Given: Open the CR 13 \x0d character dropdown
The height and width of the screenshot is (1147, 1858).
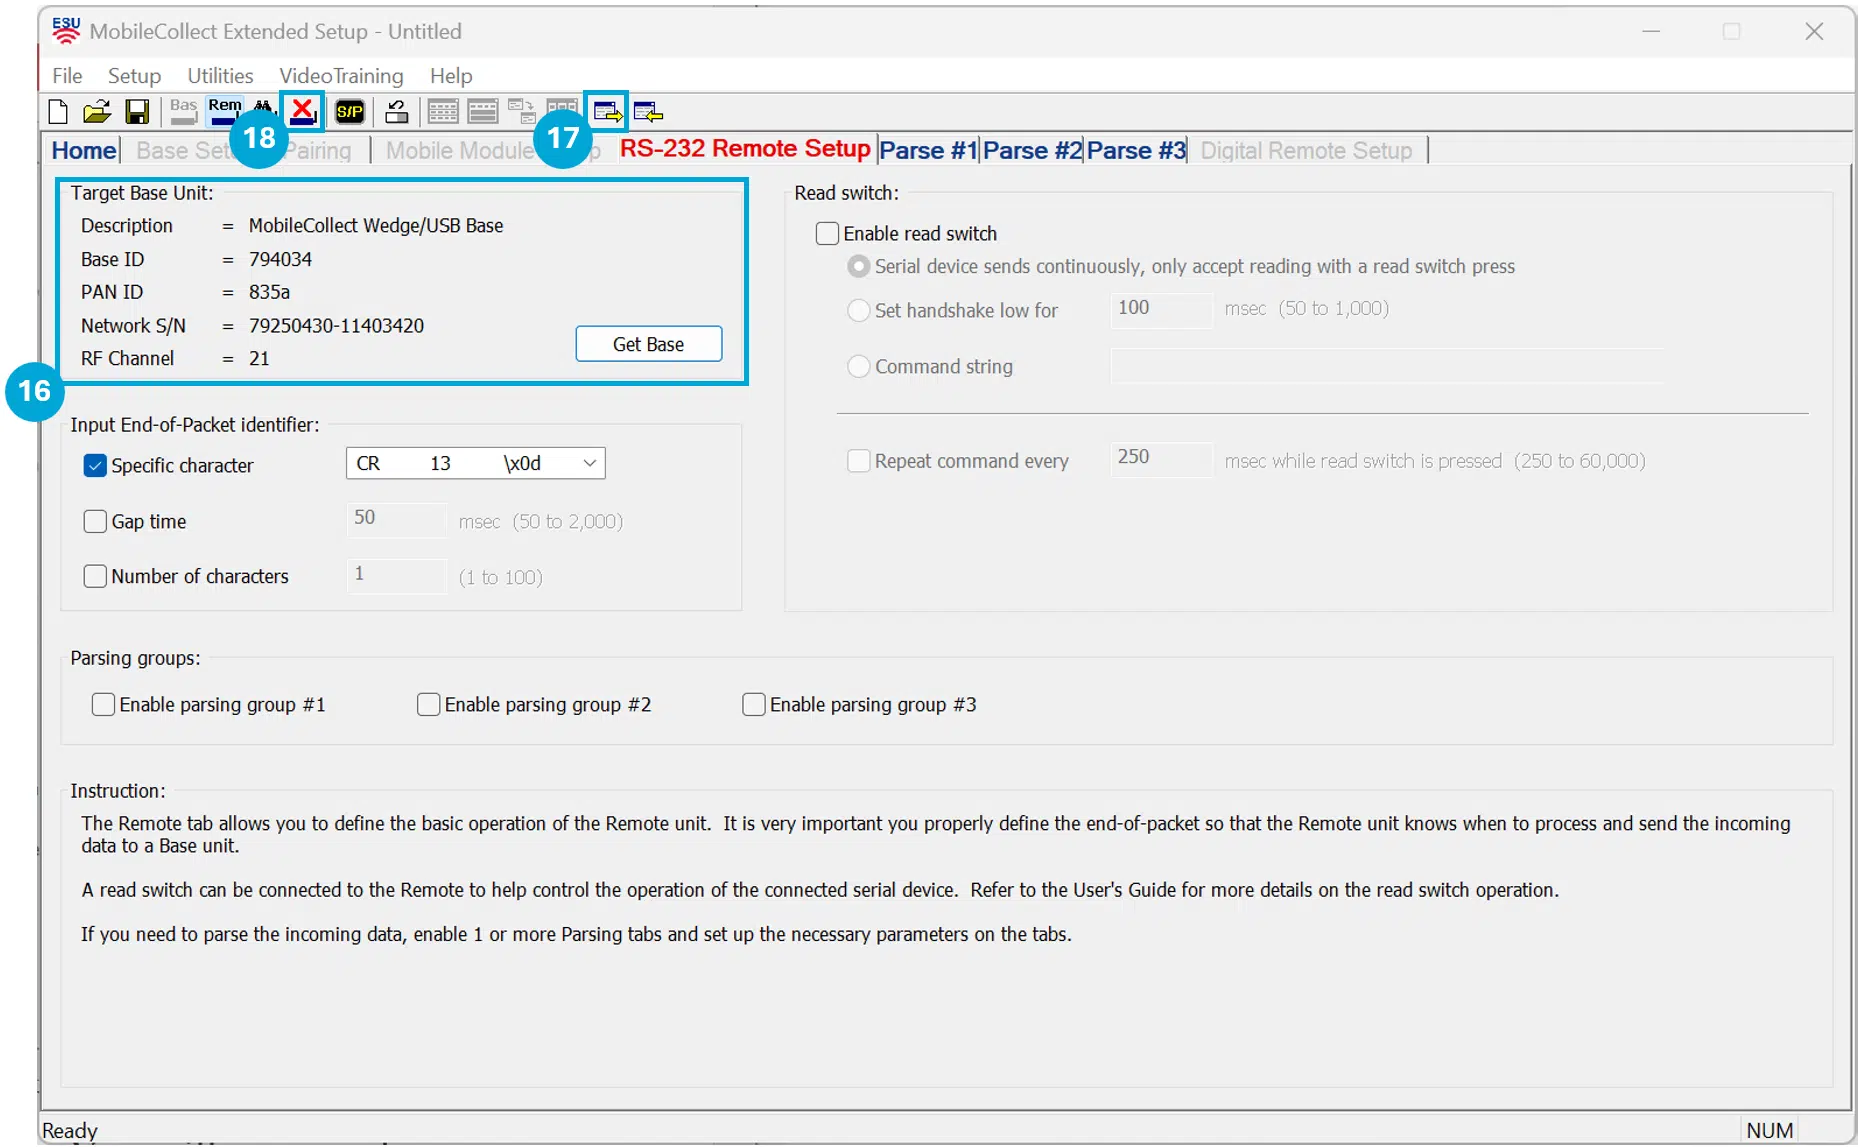Looking at the screenshot, I should [x=476, y=464].
